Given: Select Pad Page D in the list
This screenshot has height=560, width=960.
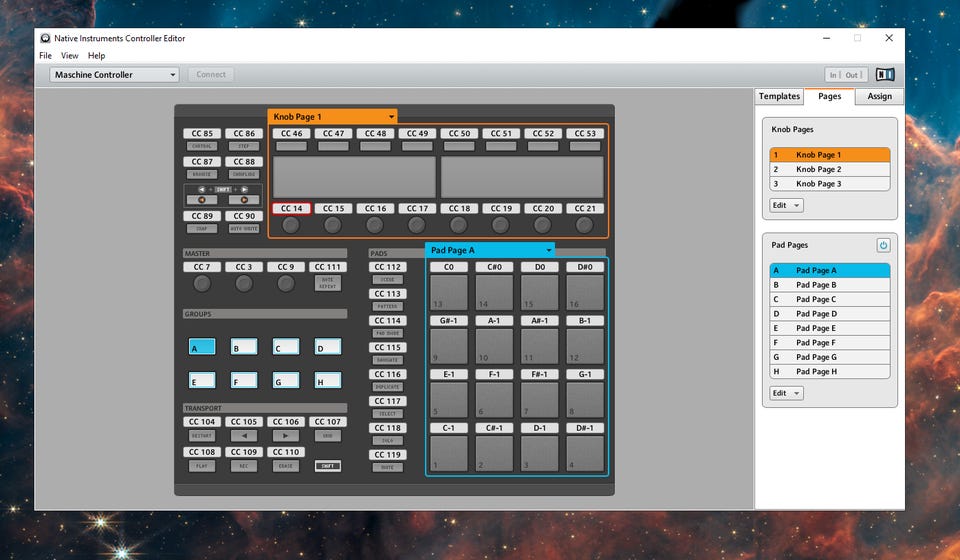Looking at the screenshot, I should [829, 313].
